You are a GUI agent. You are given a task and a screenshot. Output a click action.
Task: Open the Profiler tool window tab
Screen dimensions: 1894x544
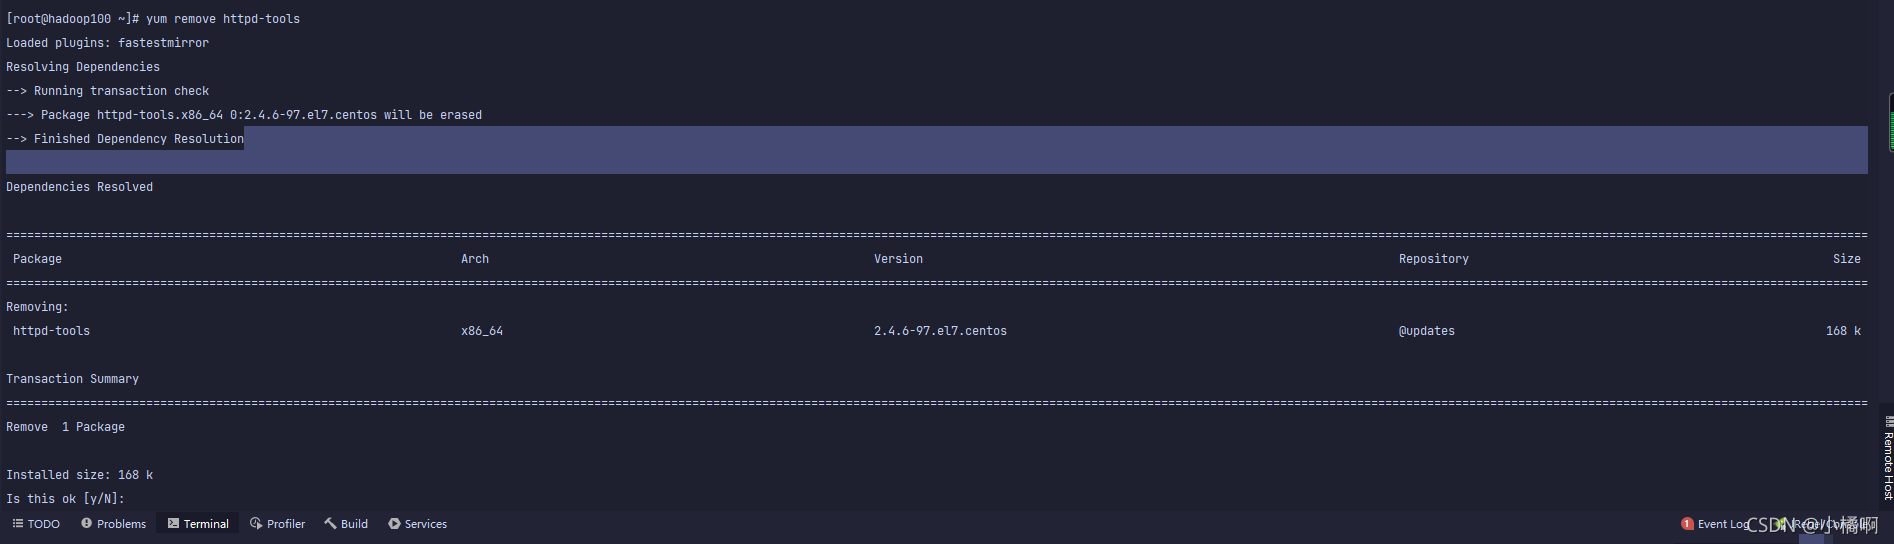(x=278, y=524)
